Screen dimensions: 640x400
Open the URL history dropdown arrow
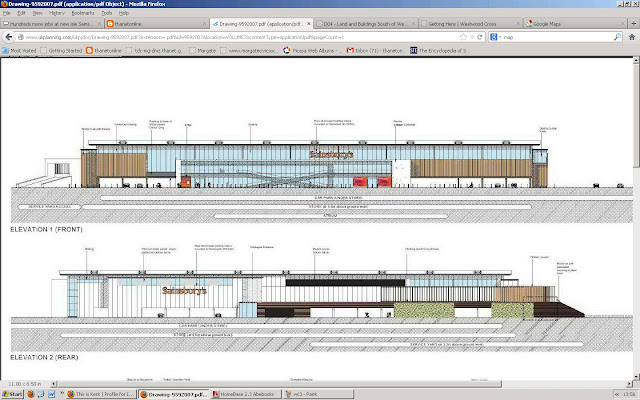[472, 37]
